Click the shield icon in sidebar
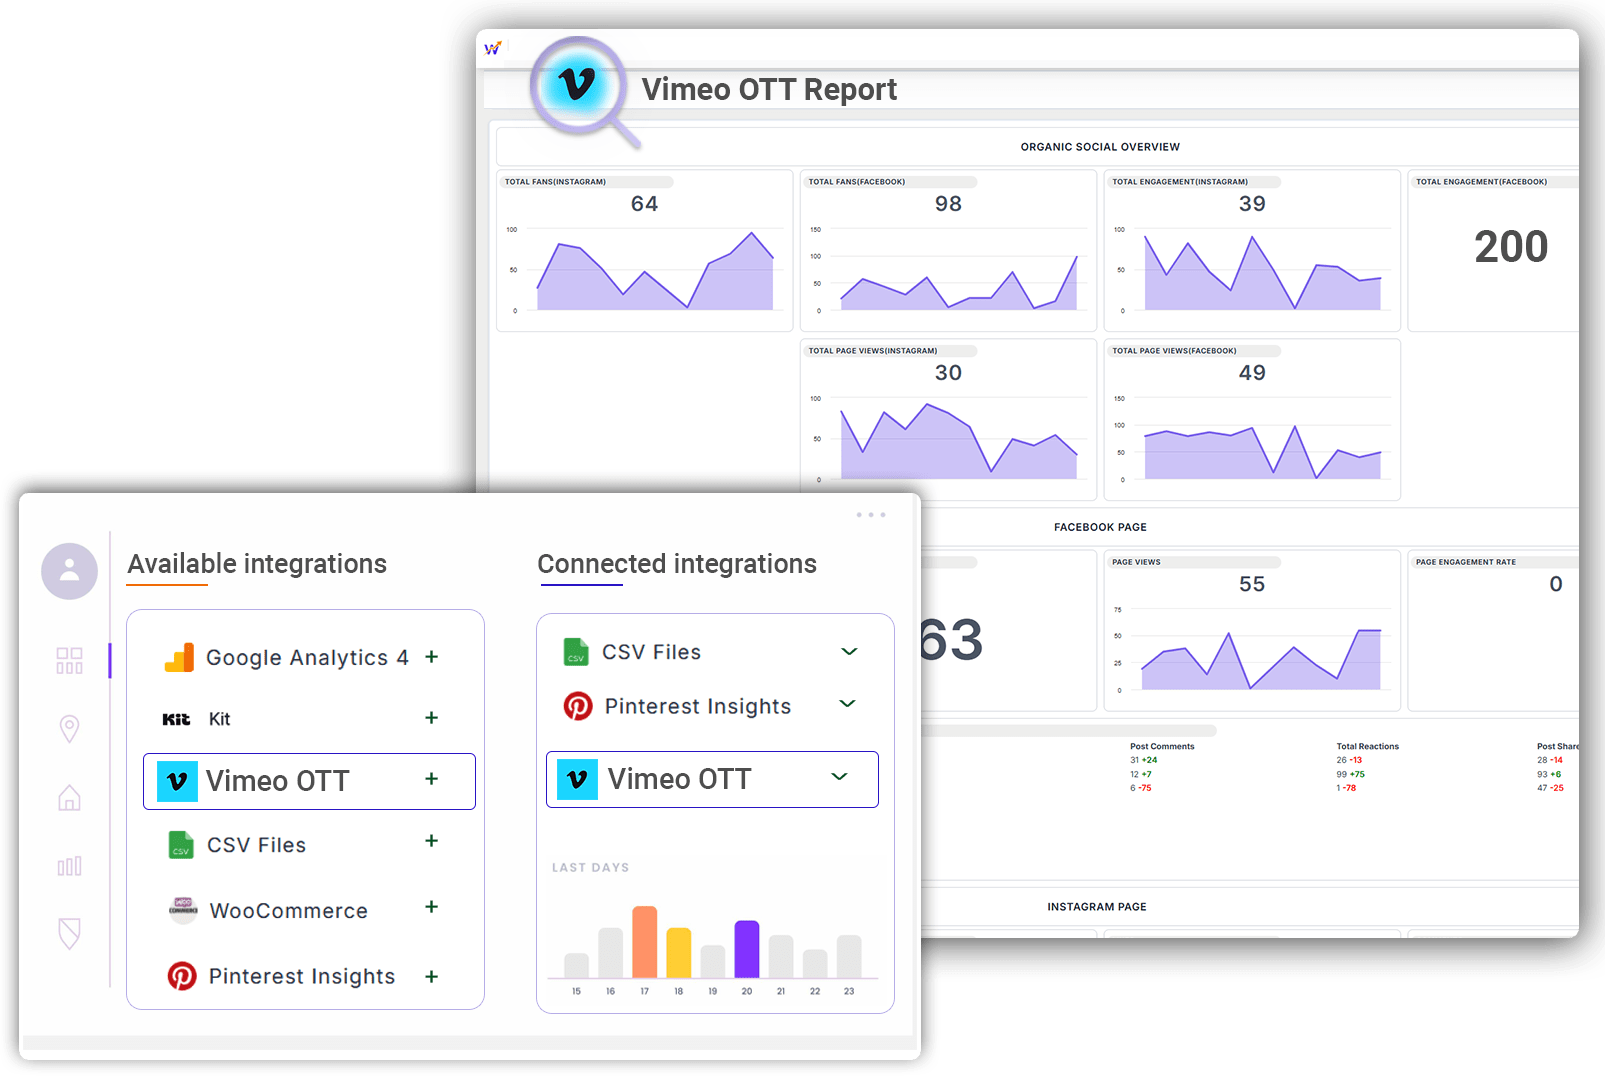The width and height of the screenshot is (1605, 1082). 69,933
